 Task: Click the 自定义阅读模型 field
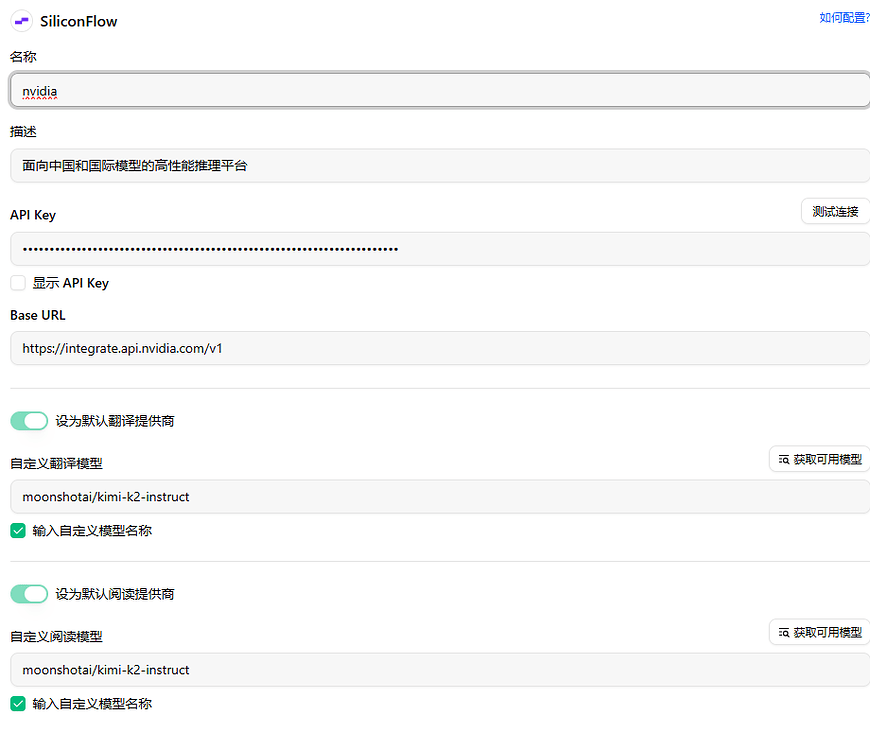coord(440,670)
